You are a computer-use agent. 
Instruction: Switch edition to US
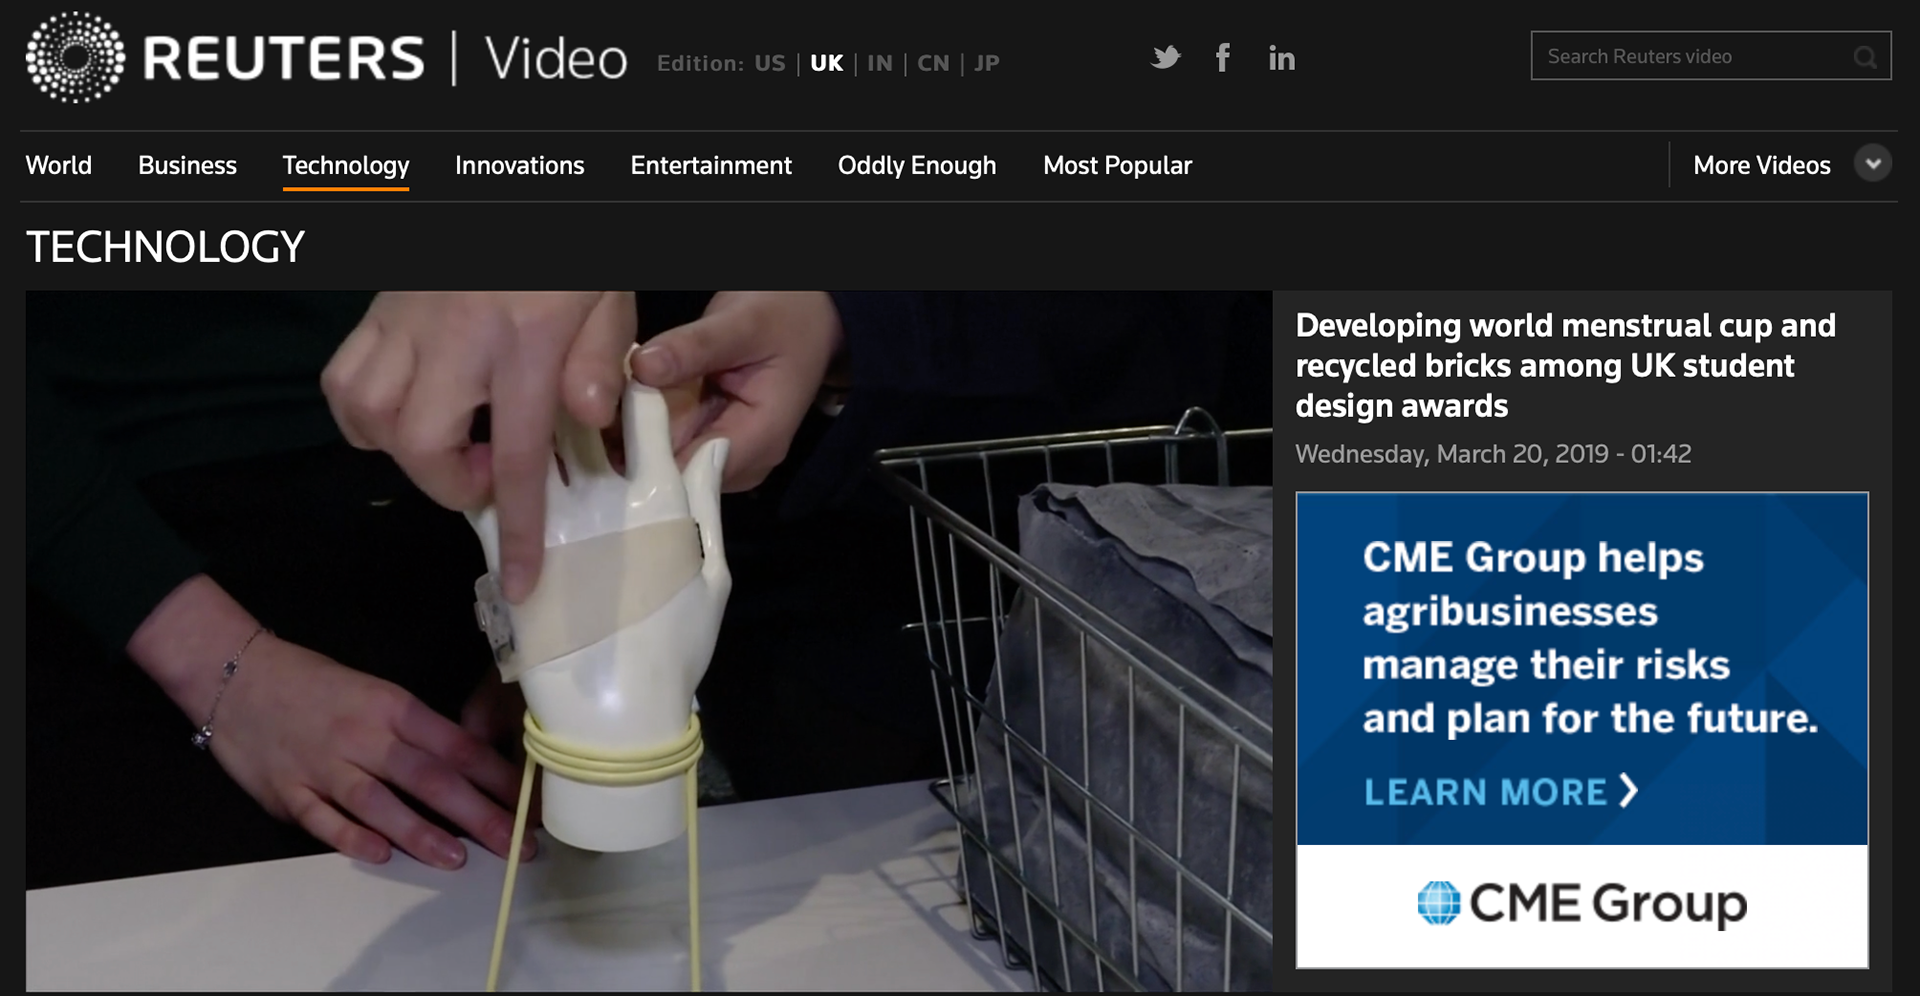tap(769, 63)
